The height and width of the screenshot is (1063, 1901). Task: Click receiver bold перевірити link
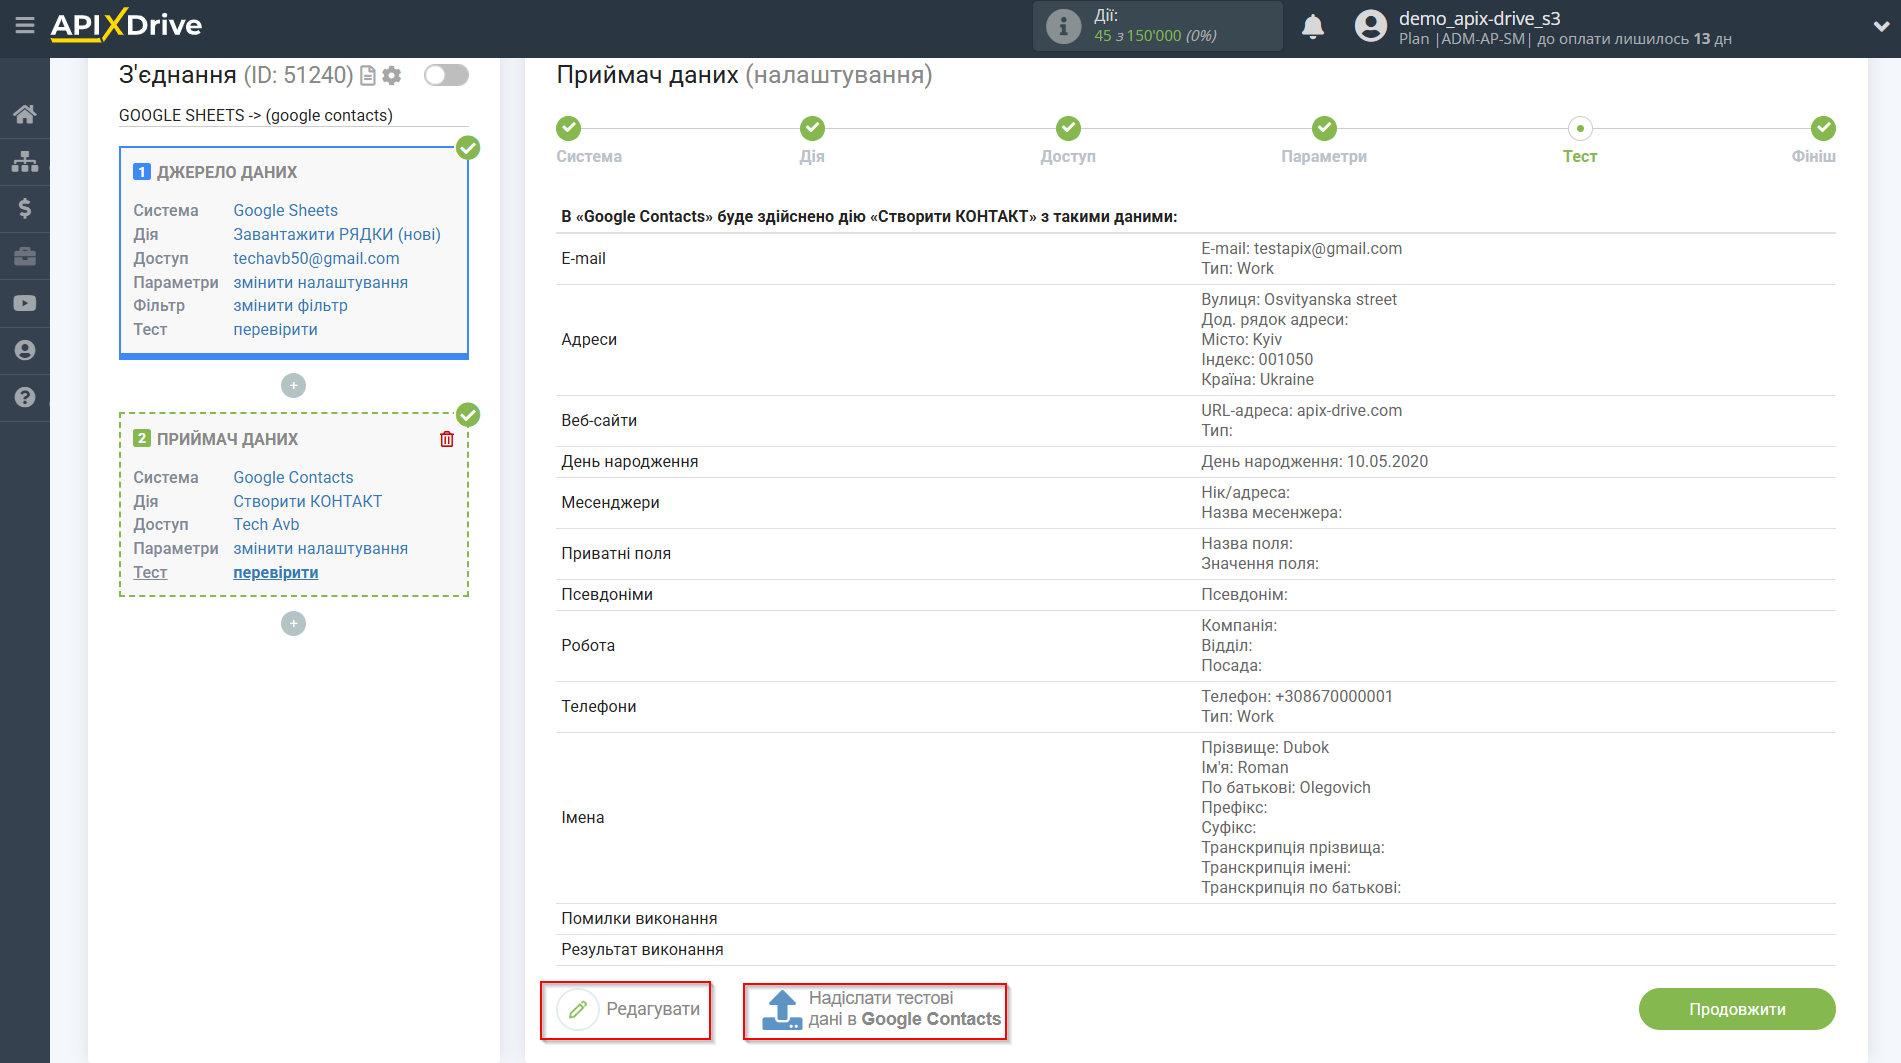(275, 572)
